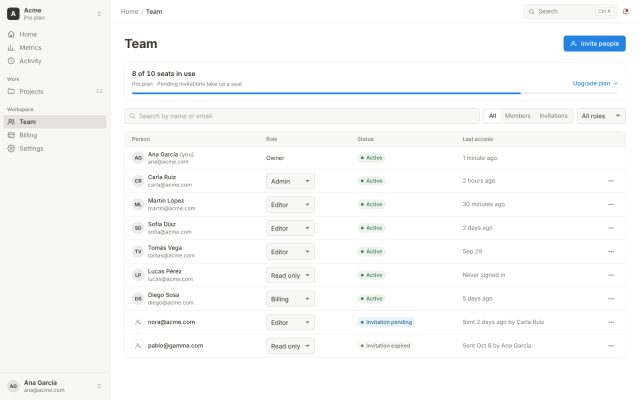
Task: Open the notifications bell icon
Action: (x=625, y=11)
